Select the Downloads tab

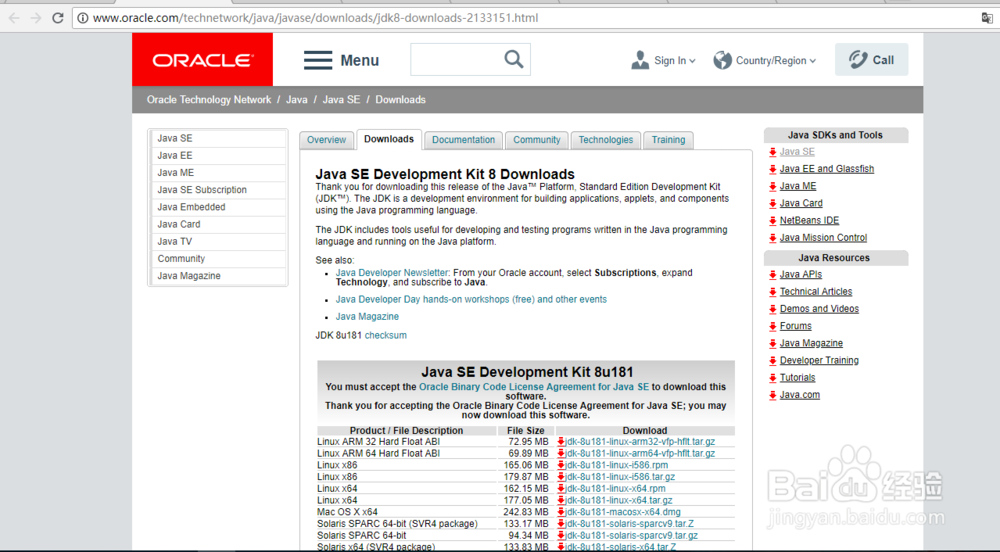[389, 139]
